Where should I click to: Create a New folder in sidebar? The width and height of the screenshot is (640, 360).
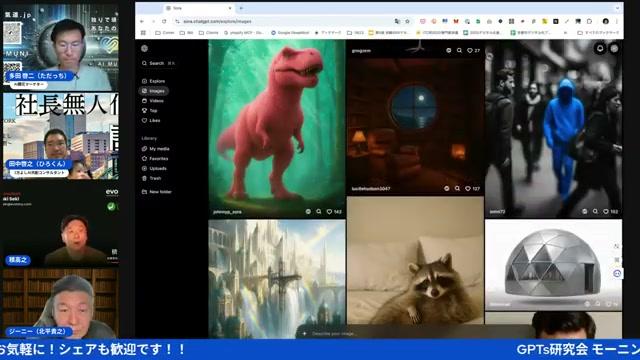click(x=157, y=192)
